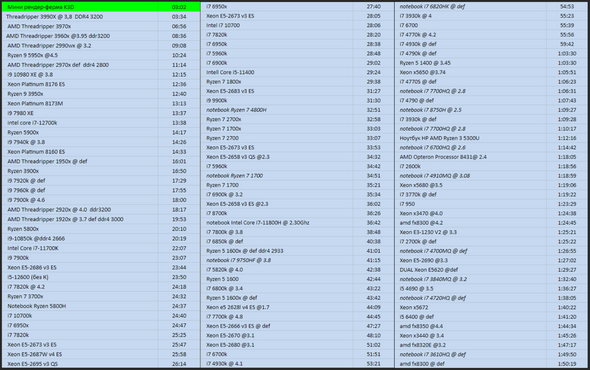Click the Xeon E5-2695 v3 QS cell
Image resolution: width=590 pixels, height=370 pixels.
tap(80, 364)
